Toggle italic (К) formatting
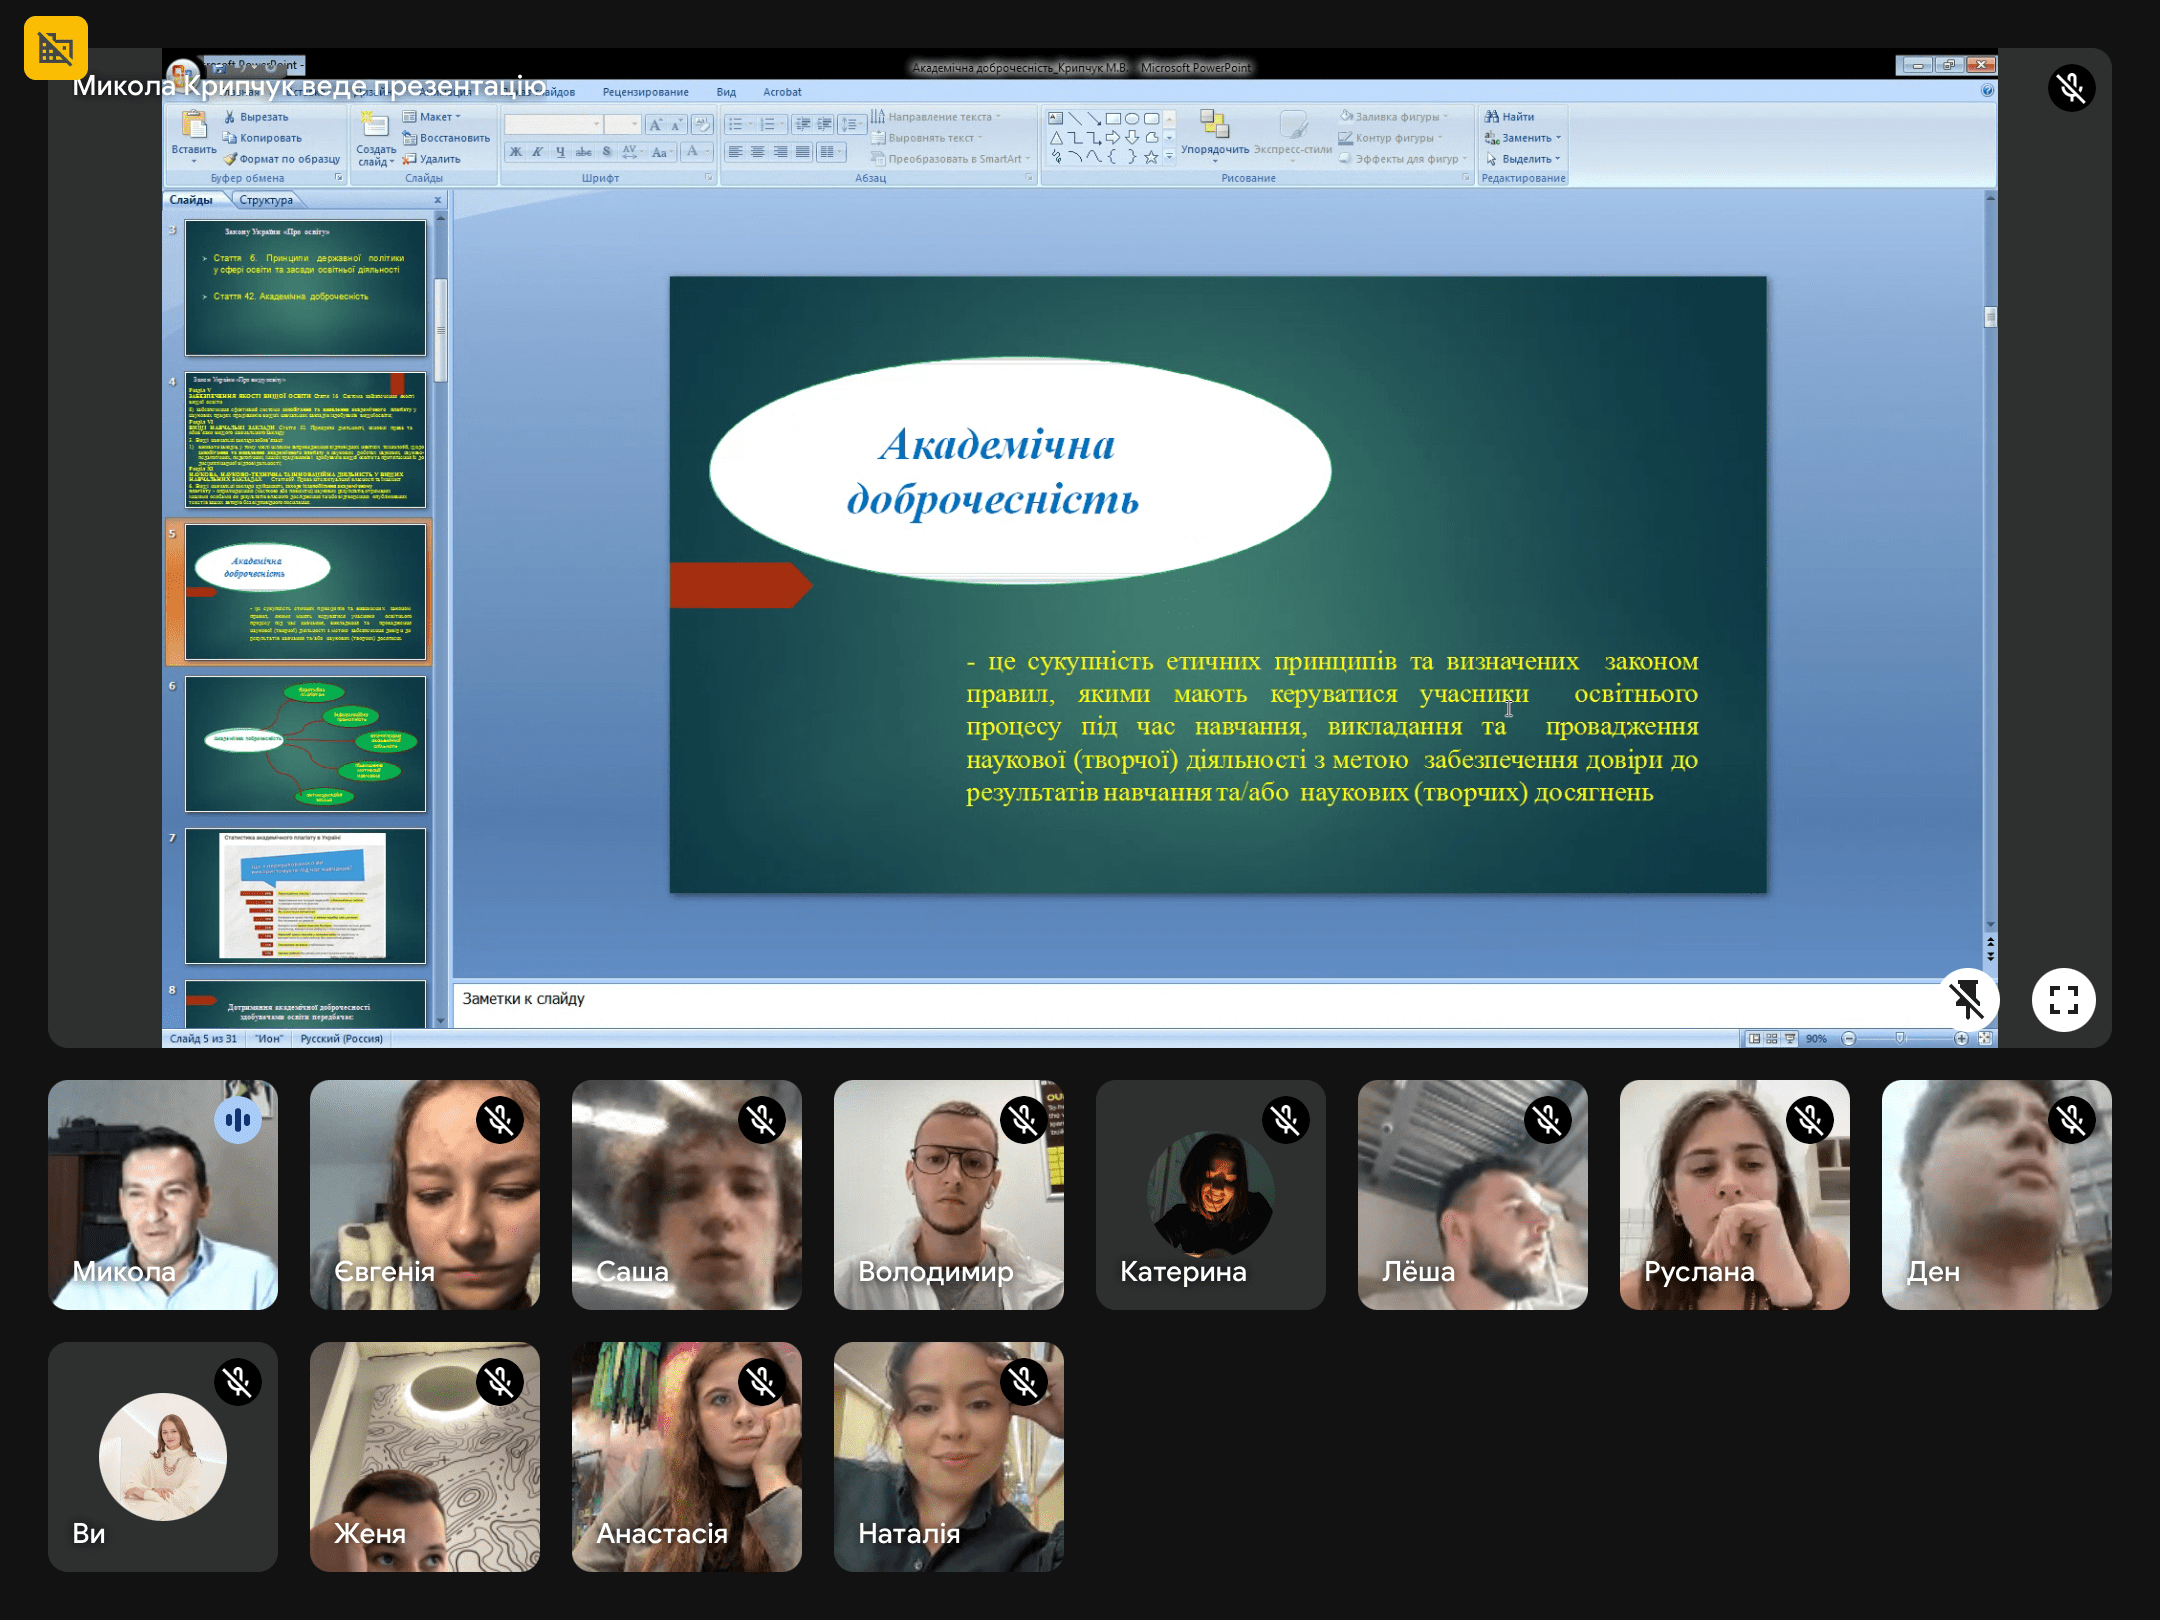The width and height of the screenshot is (2160, 1620). 538,152
